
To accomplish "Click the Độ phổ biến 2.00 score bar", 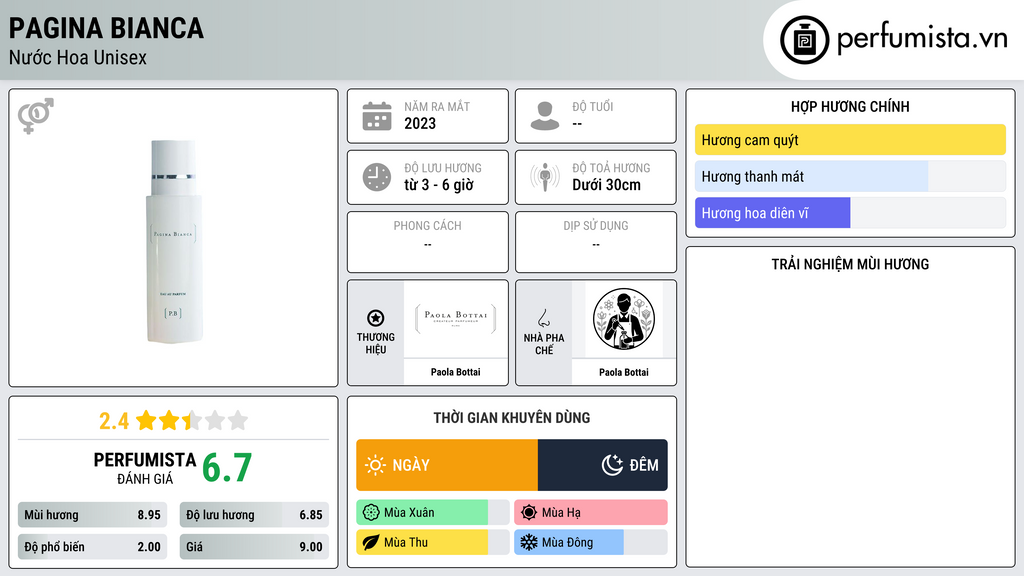I will [x=93, y=547].
